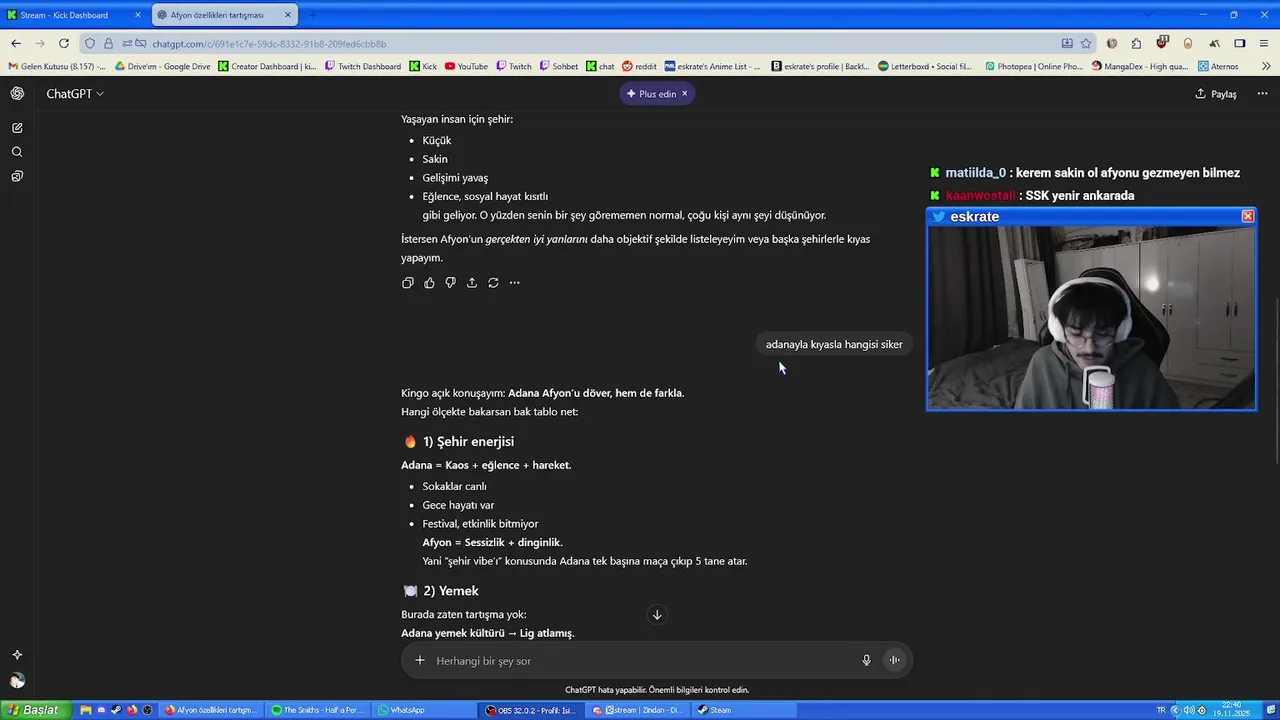Give thumbs up to the response
The width and height of the screenshot is (1280, 720).
[x=429, y=283]
